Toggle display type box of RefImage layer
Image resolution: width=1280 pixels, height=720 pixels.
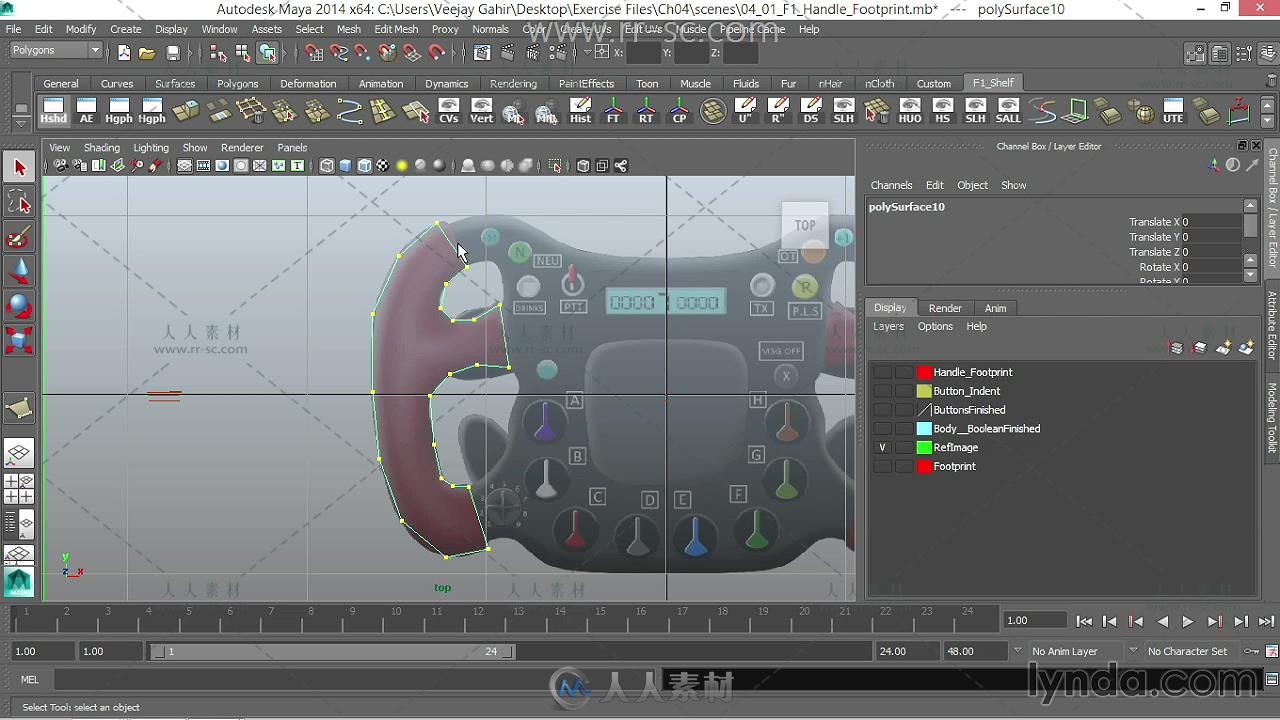click(x=904, y=448)
